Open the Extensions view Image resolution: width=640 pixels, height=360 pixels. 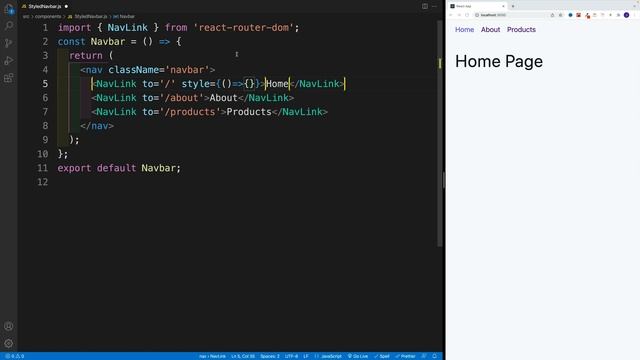[9, 78]
